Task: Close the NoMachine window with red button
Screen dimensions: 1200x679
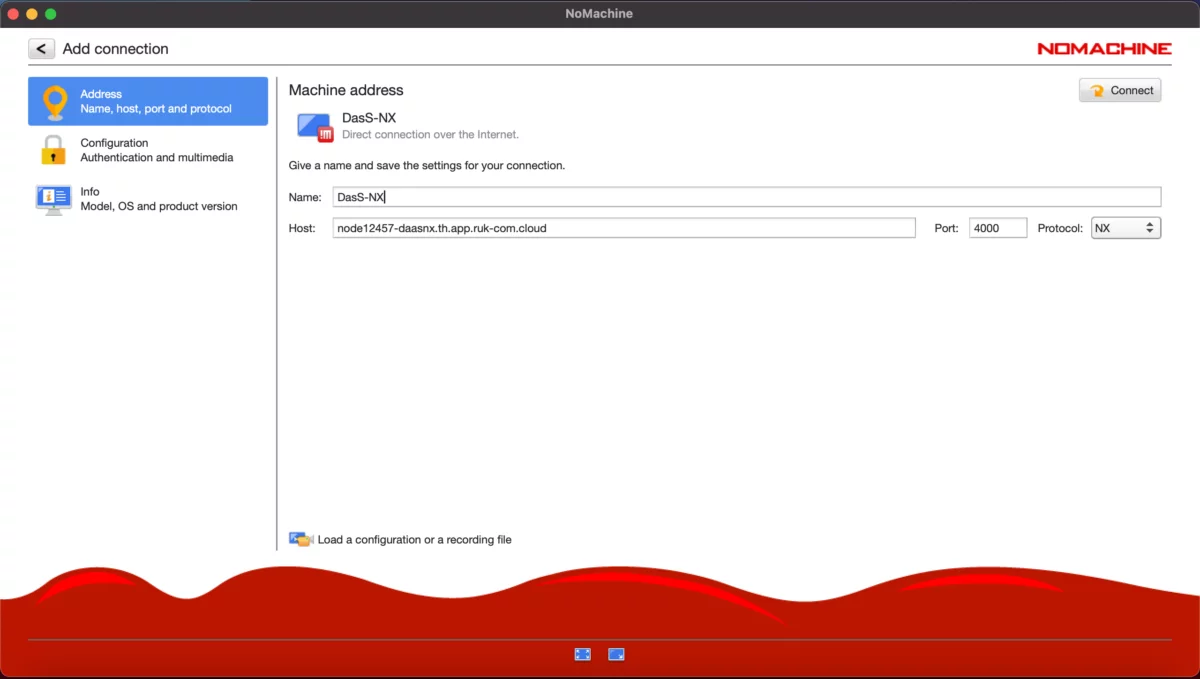Action: (x=13, y=14)
